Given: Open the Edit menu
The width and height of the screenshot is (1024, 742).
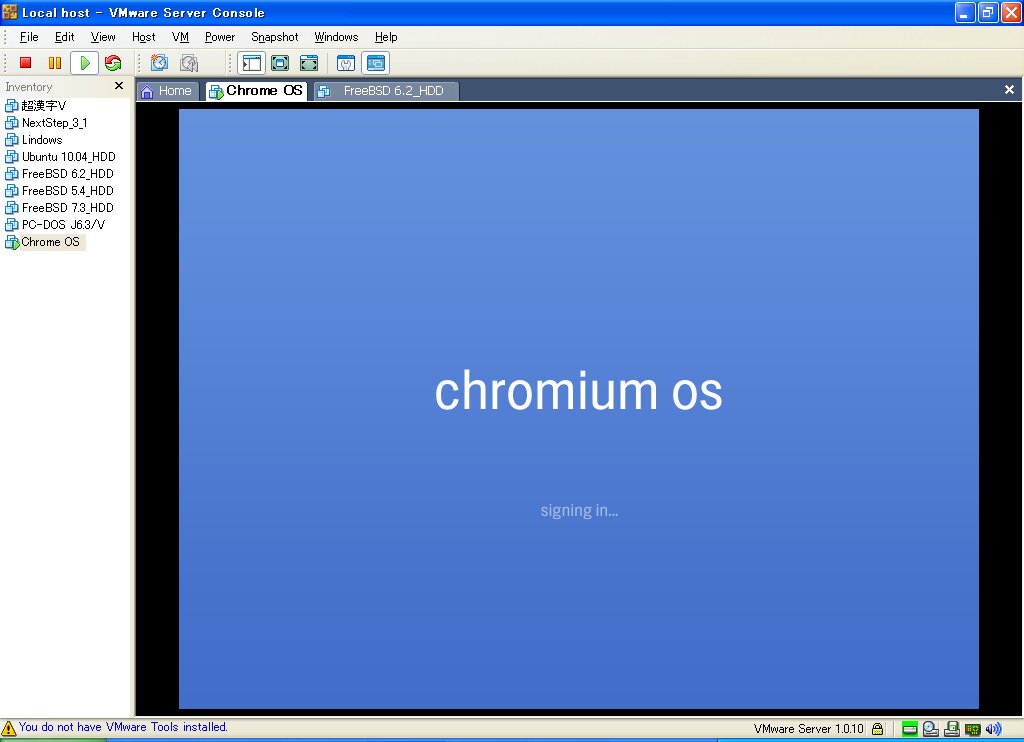Looking at the screenshot, I should tap(65, 37).
